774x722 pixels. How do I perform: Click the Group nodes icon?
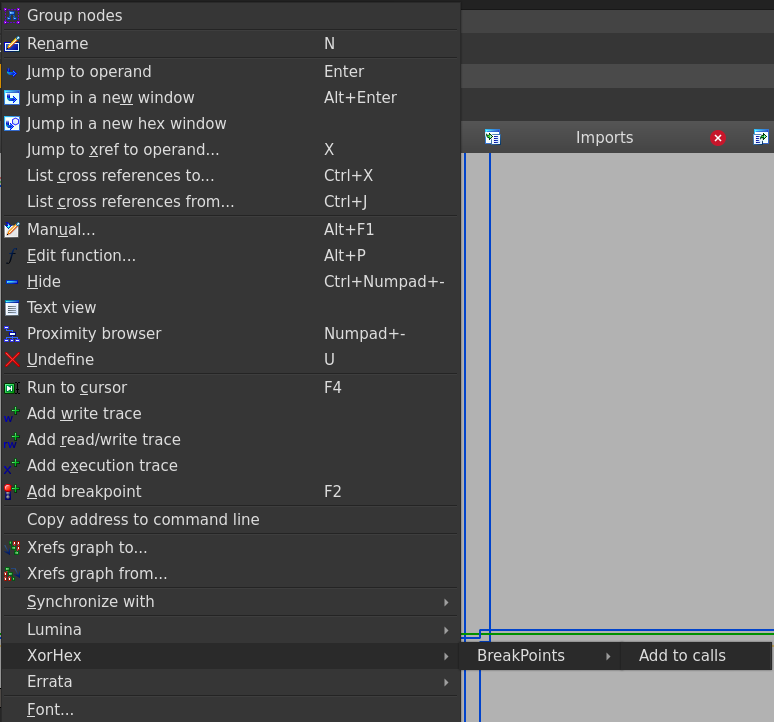coord(12,16)
